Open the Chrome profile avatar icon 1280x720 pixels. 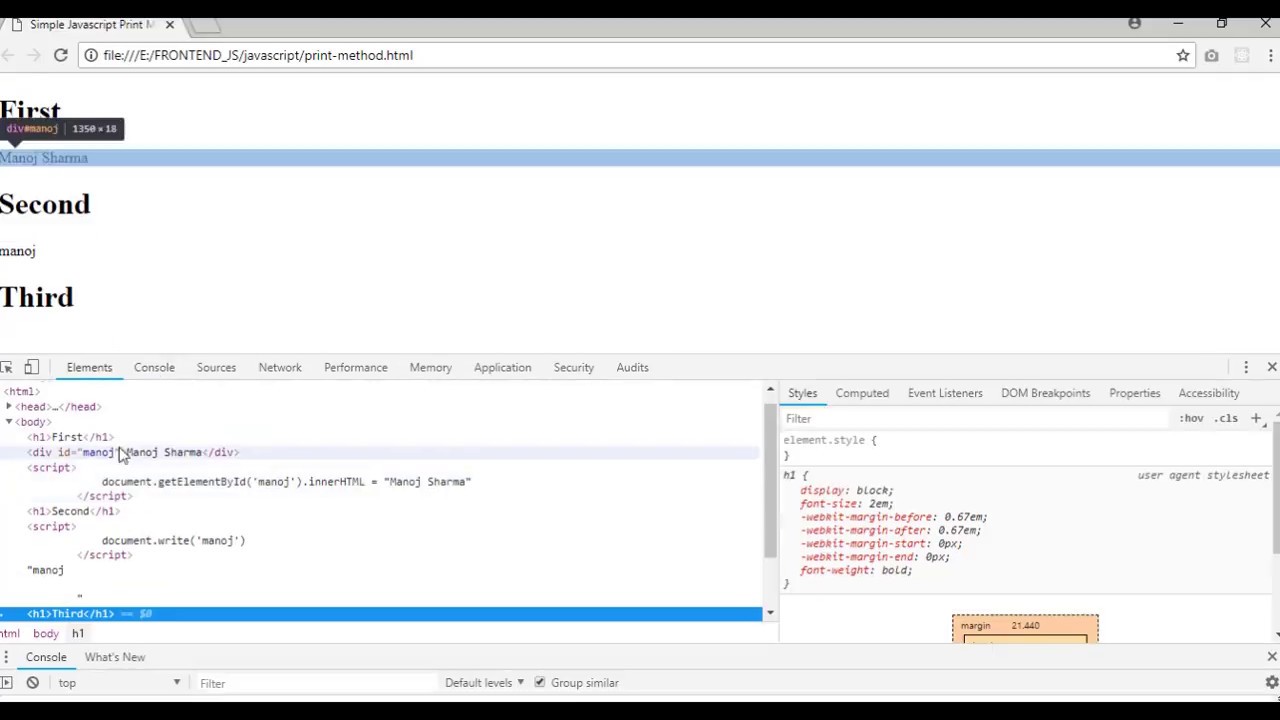[1134, 23]
